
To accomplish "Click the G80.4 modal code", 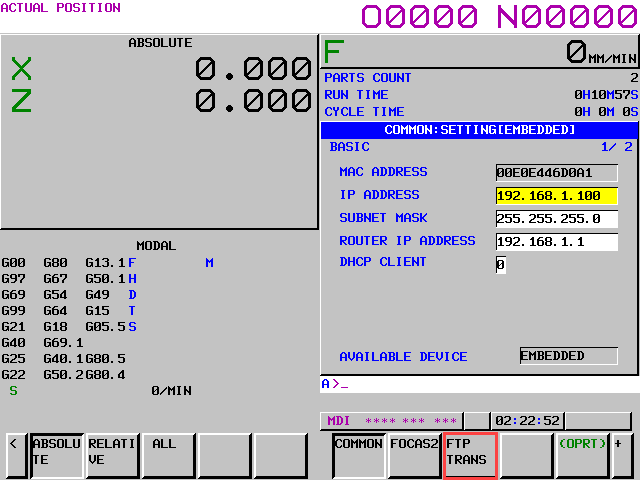I will 105,375.
